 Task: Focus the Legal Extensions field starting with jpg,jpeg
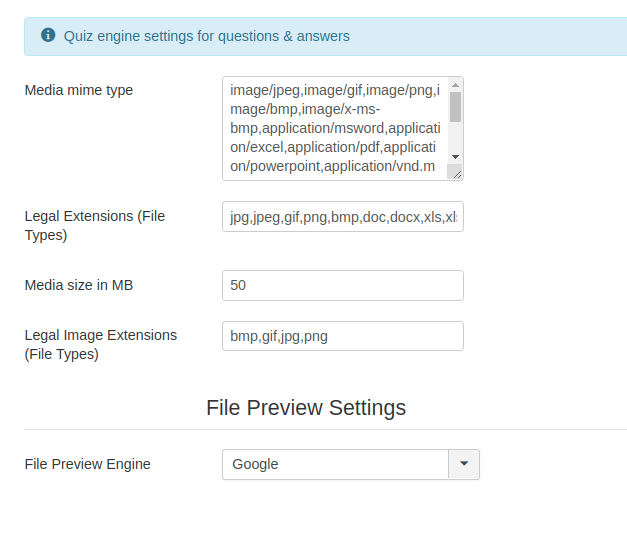click(342, 216)
